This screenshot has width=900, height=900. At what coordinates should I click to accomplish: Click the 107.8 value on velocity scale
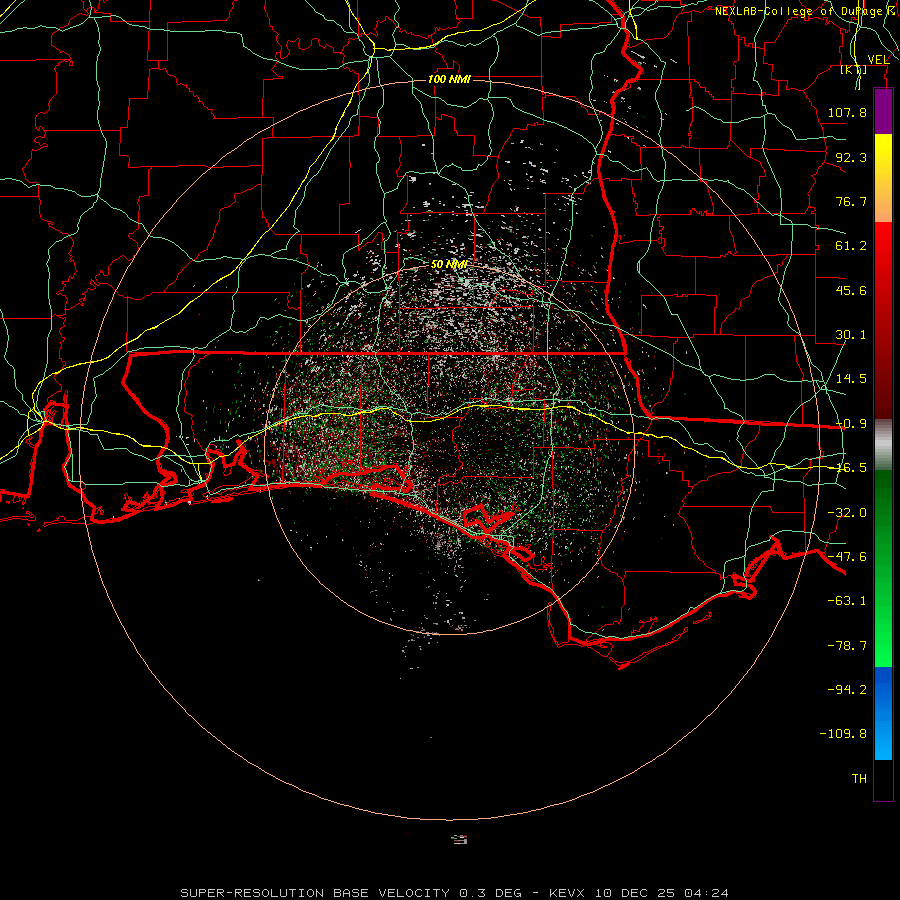(847, 112)
